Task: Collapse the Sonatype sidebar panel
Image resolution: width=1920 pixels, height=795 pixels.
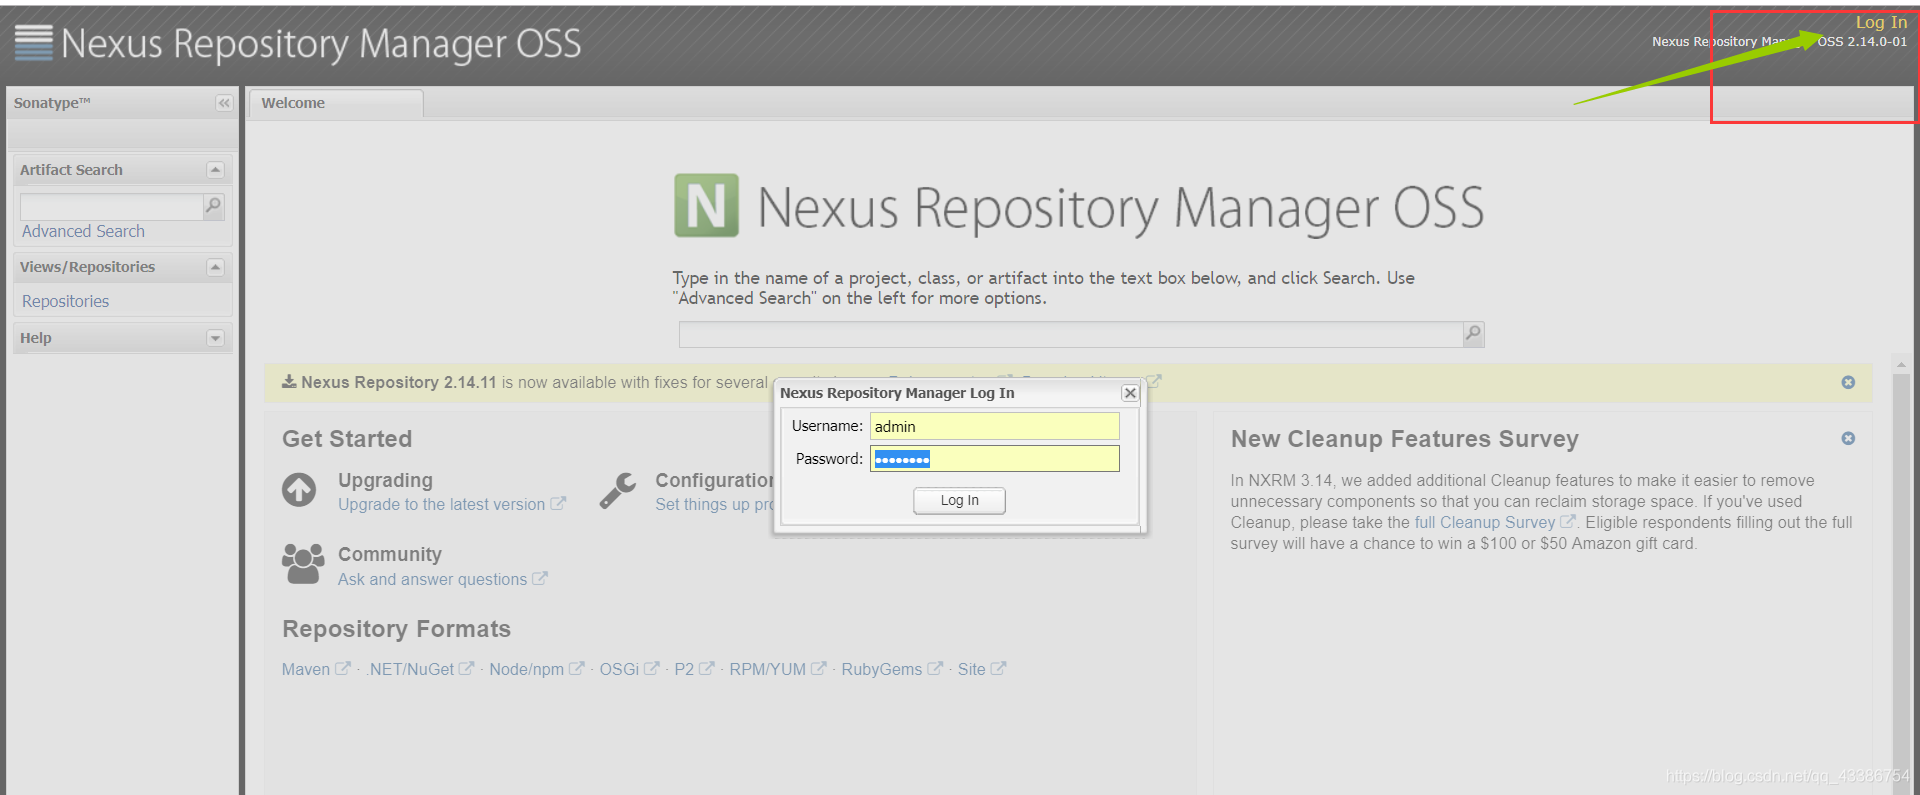Action: [224, 103]
